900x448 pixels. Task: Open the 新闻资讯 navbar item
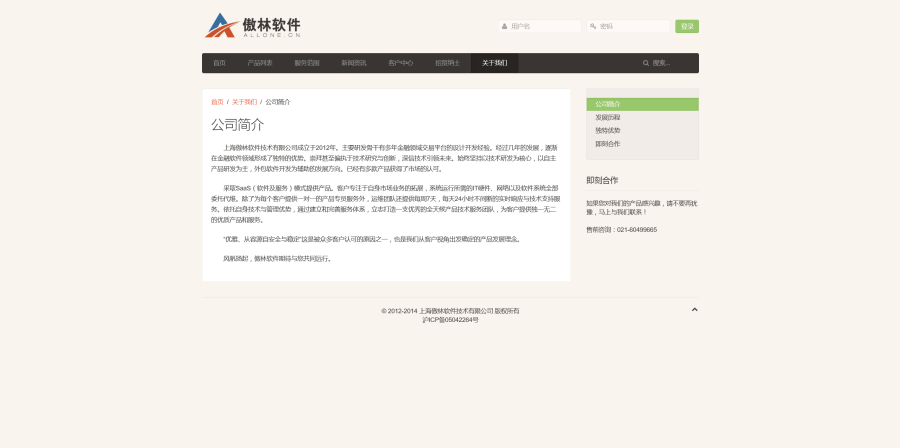pyautogui.click(x=354, y=63)
